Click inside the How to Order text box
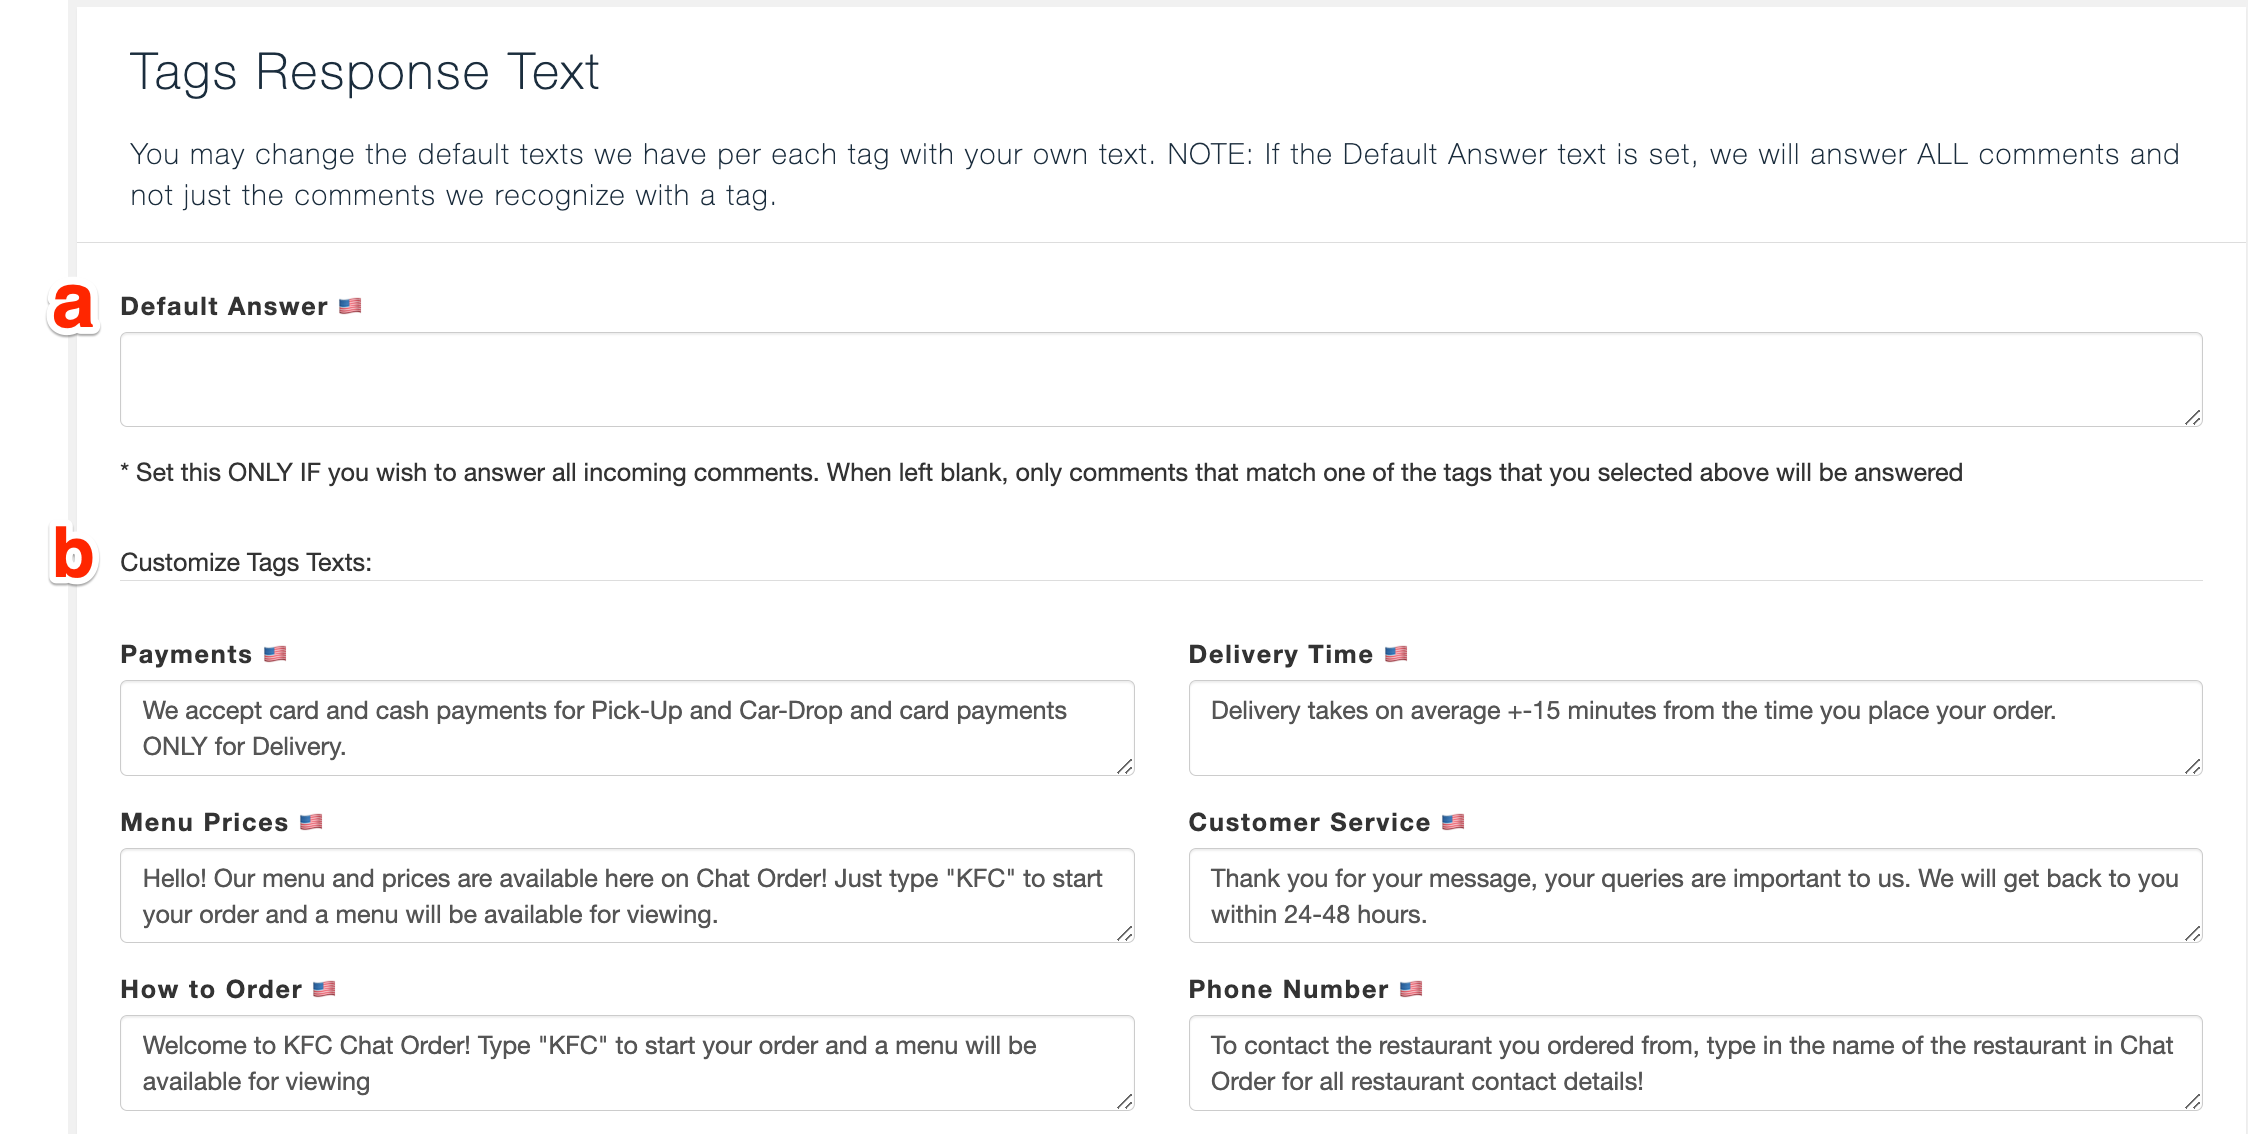 (627, 1063)
